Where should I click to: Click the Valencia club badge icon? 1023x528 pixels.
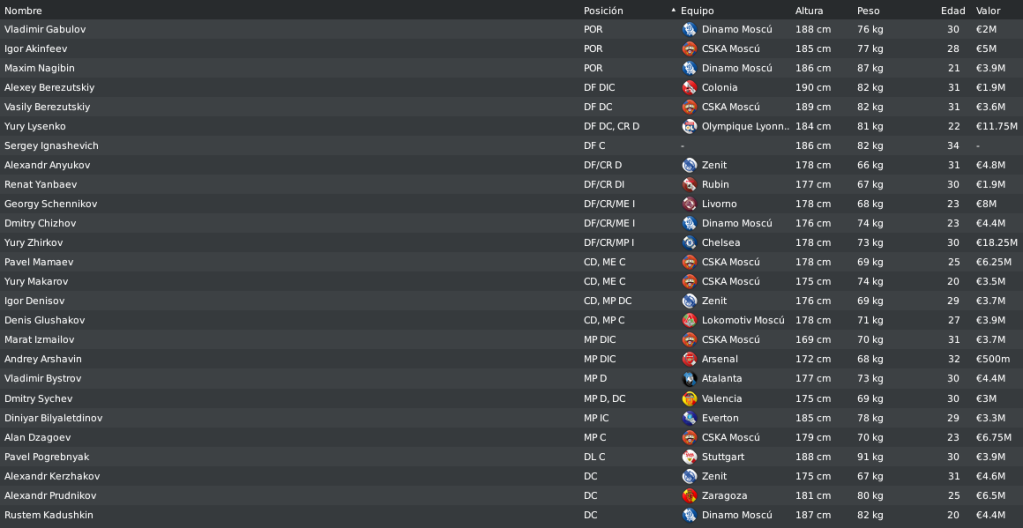689,399
